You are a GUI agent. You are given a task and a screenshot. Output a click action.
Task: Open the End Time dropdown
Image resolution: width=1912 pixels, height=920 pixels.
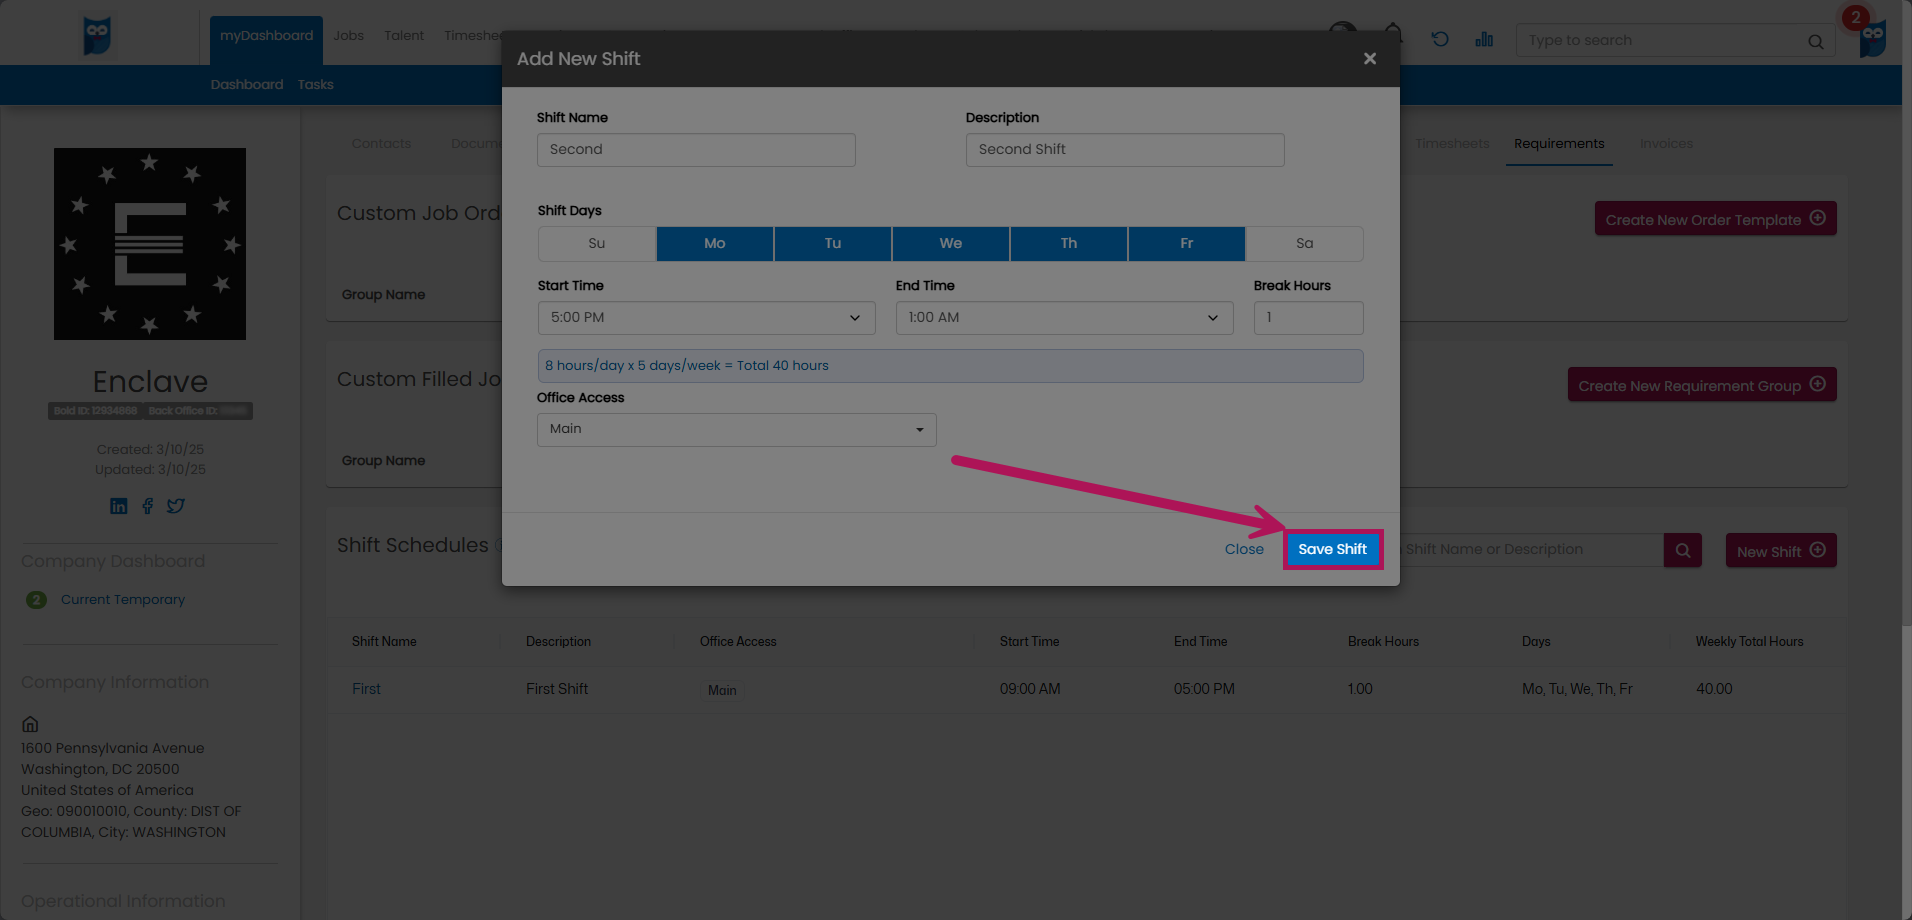1064,318
